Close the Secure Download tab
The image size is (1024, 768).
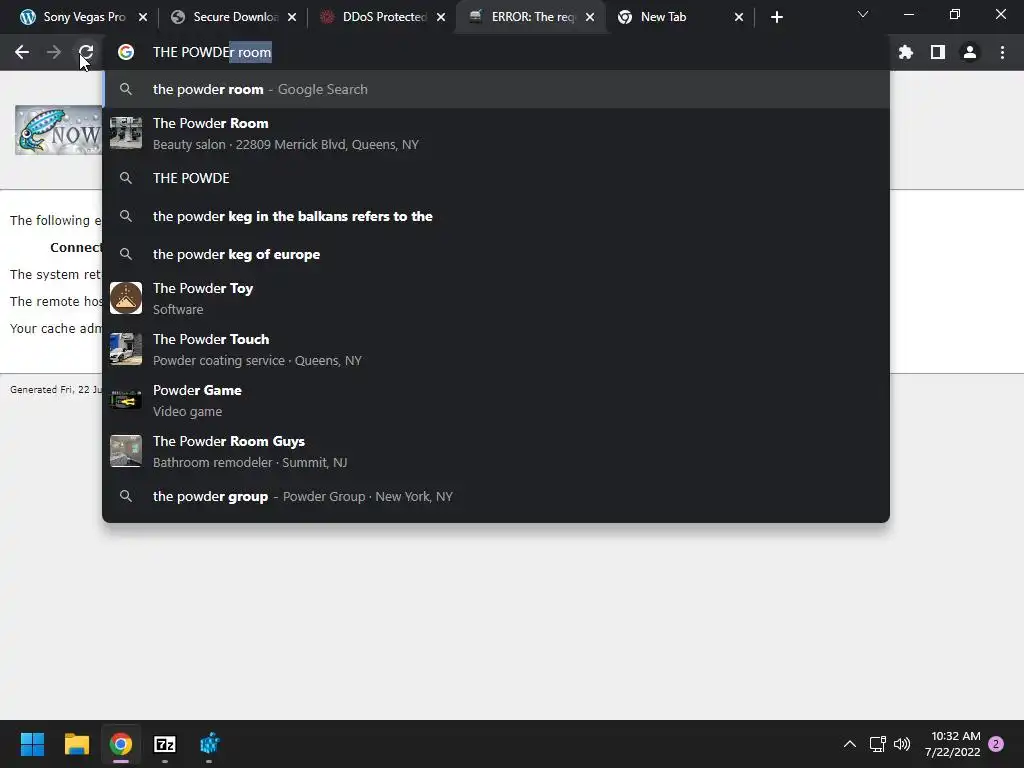click(292, 18)
